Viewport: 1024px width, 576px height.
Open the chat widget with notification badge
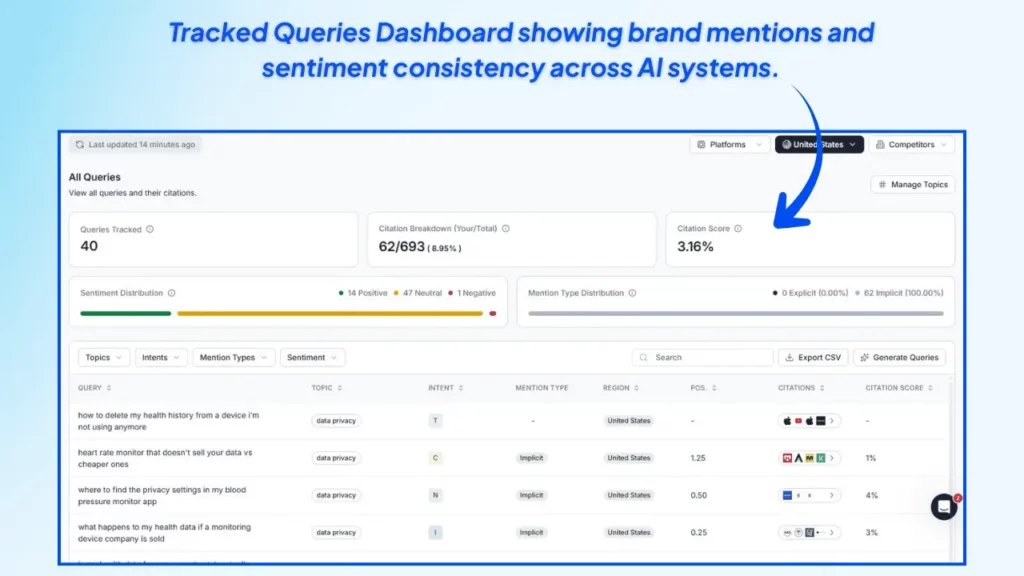[944, 507]
